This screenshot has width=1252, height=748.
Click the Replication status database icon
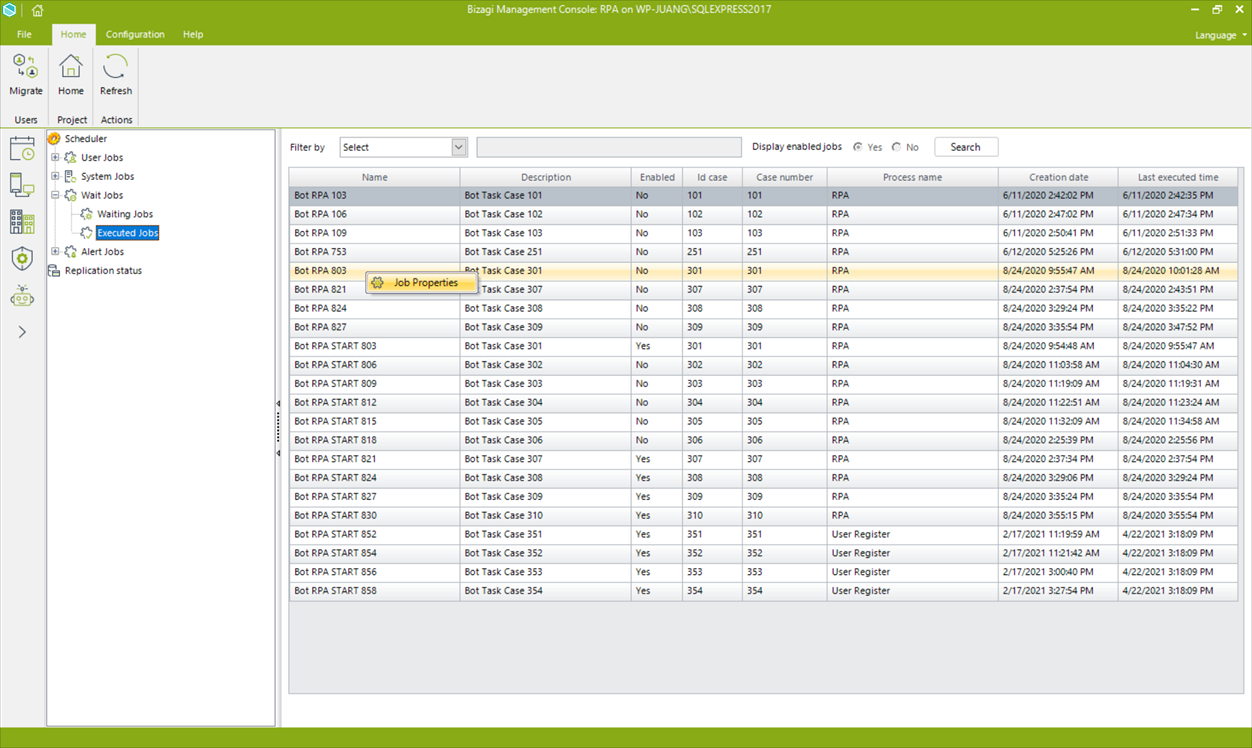tap(55, 271)
